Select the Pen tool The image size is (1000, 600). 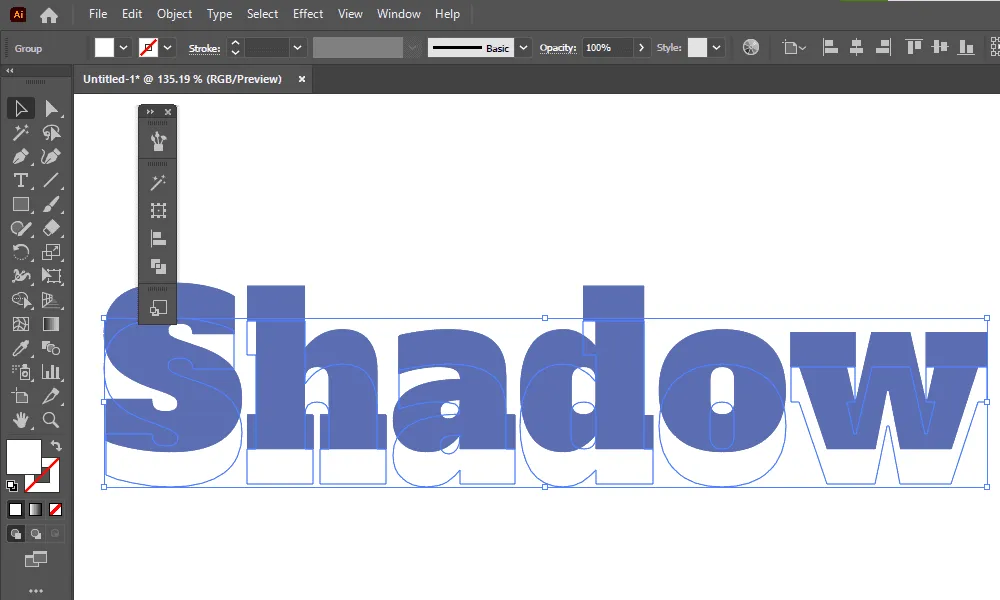point(20,157)
